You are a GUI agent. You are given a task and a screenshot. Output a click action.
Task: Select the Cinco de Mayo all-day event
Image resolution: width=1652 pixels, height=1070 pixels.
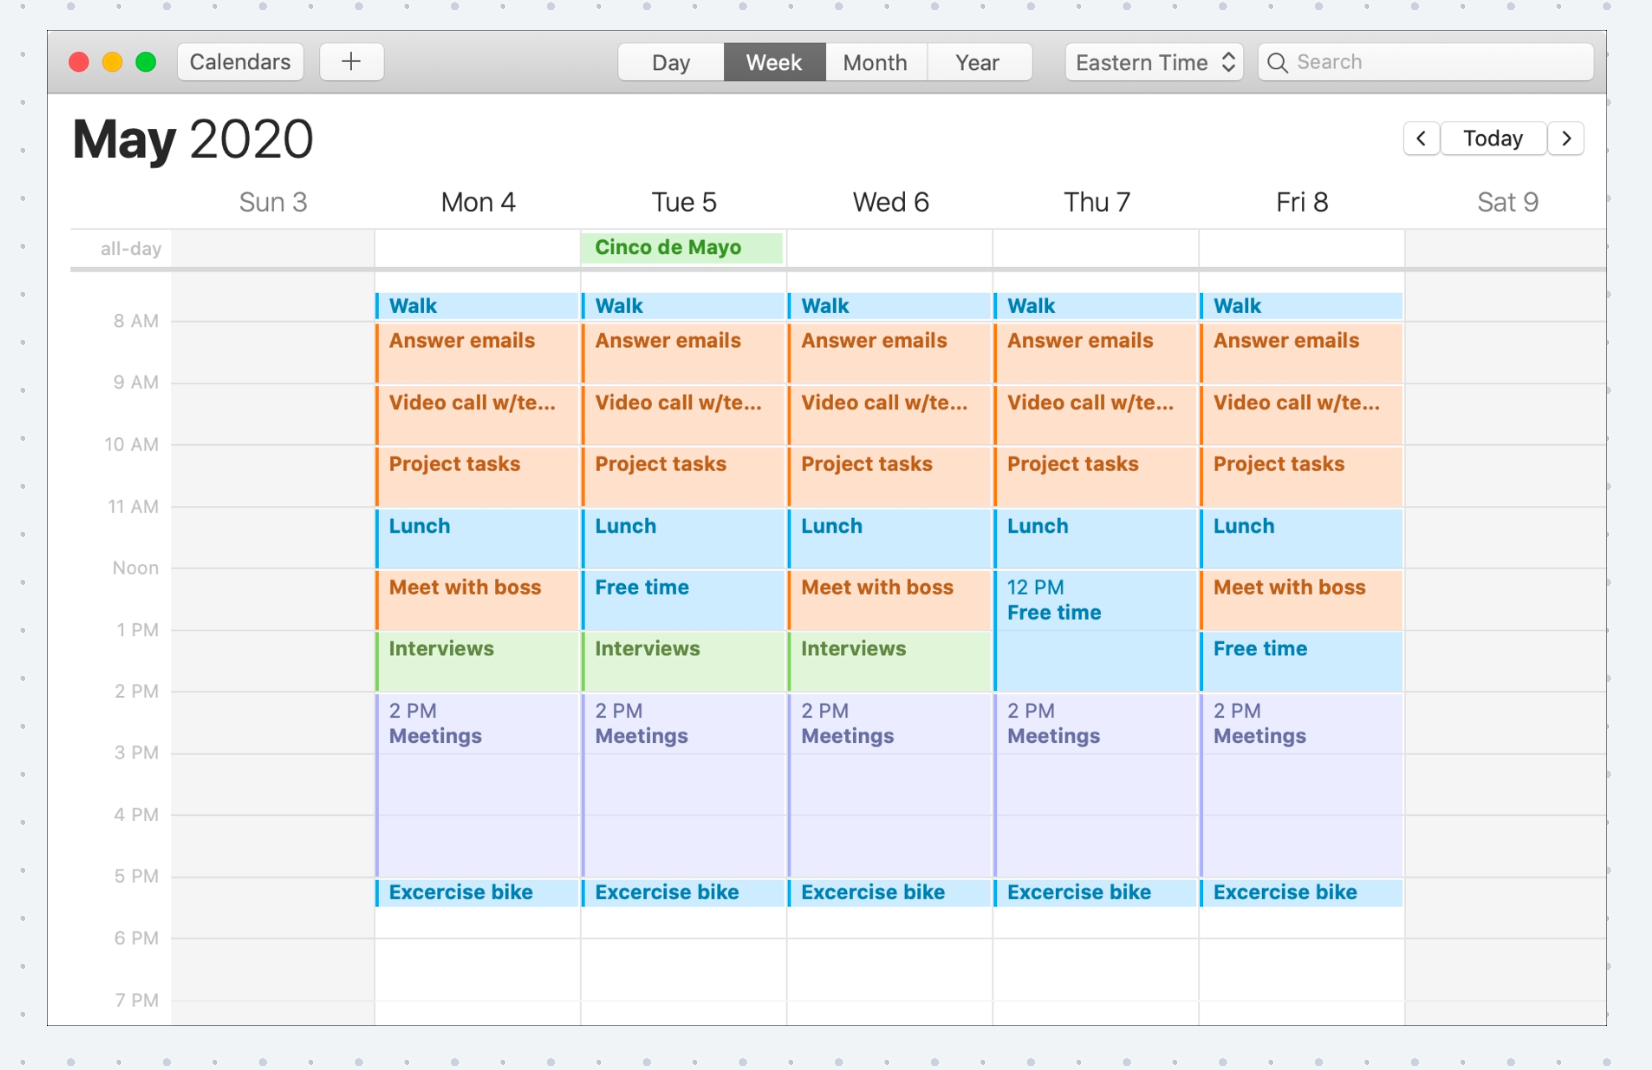coord(681,248)
